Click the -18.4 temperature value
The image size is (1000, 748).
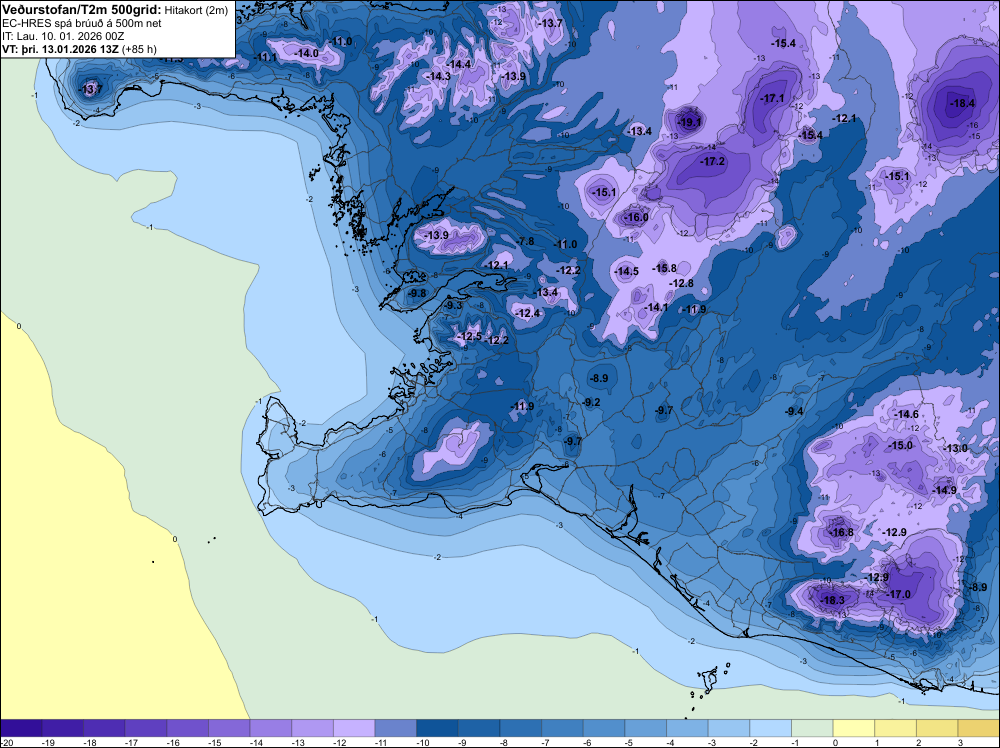962,103
